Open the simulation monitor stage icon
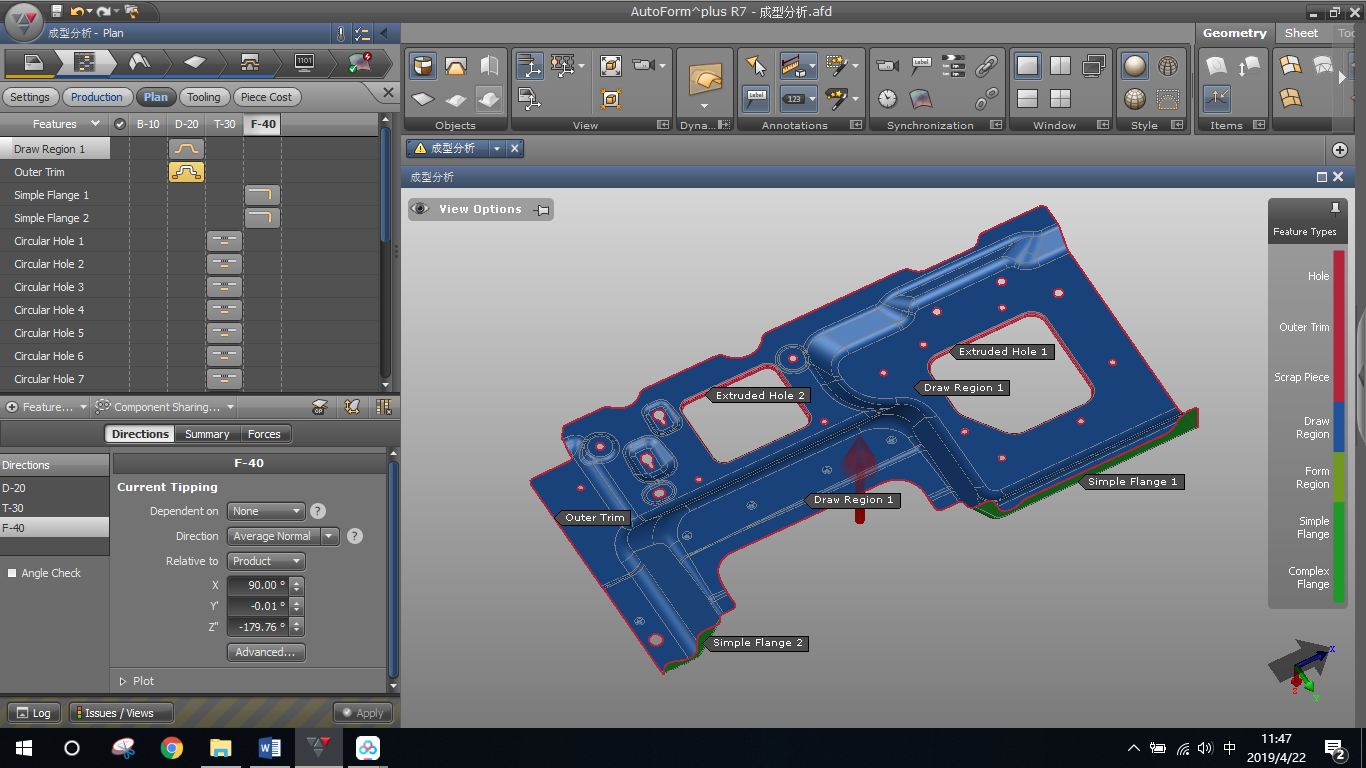The width and height of the screenshot is (1366, 768). pos(305,63)
